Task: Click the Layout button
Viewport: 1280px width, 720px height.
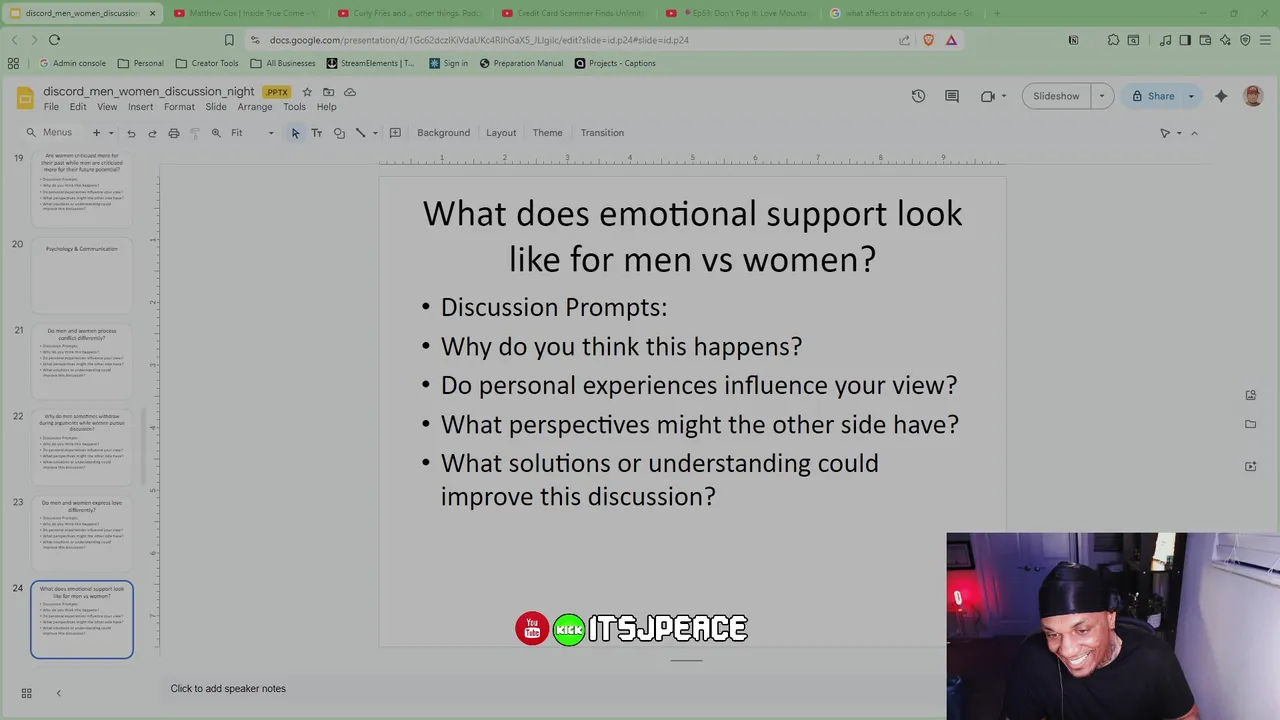Action: (501, 133)
